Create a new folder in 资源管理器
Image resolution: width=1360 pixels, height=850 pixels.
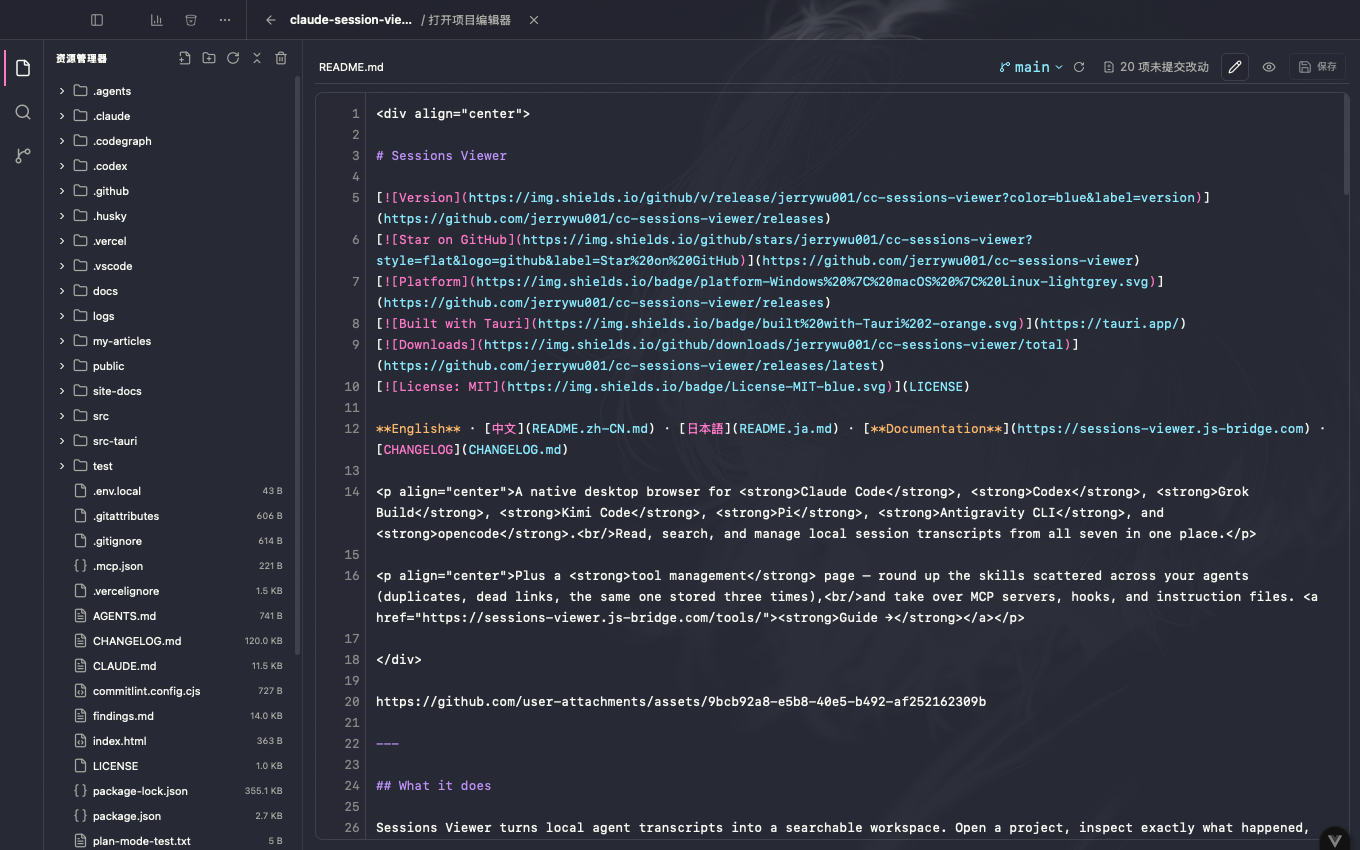pos(209,58)
